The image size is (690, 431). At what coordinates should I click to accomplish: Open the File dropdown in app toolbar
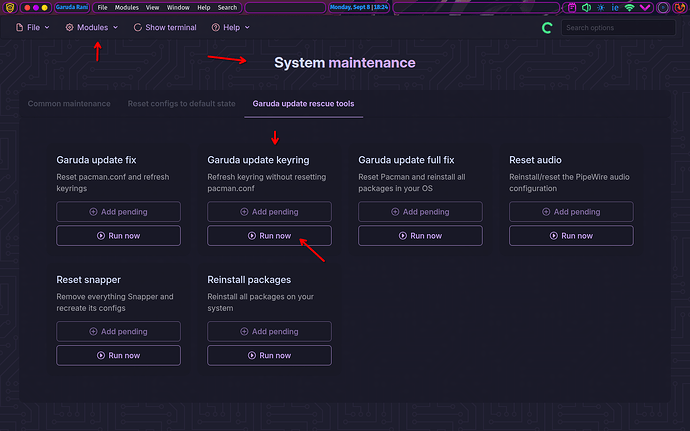pyautogui.click(x=33, y=28)
